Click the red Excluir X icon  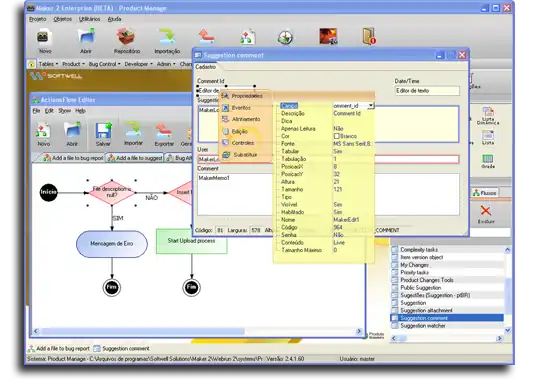[486, 210]
